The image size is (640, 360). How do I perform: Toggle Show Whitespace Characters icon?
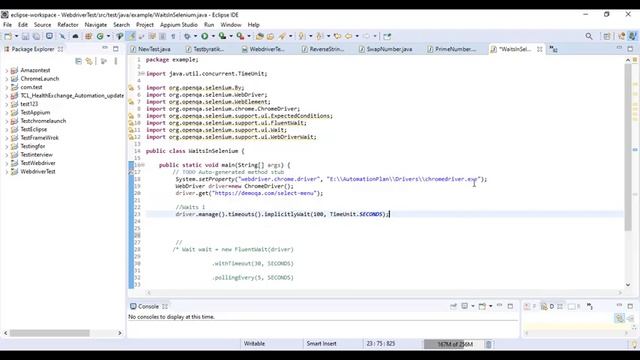click(173, 36)
